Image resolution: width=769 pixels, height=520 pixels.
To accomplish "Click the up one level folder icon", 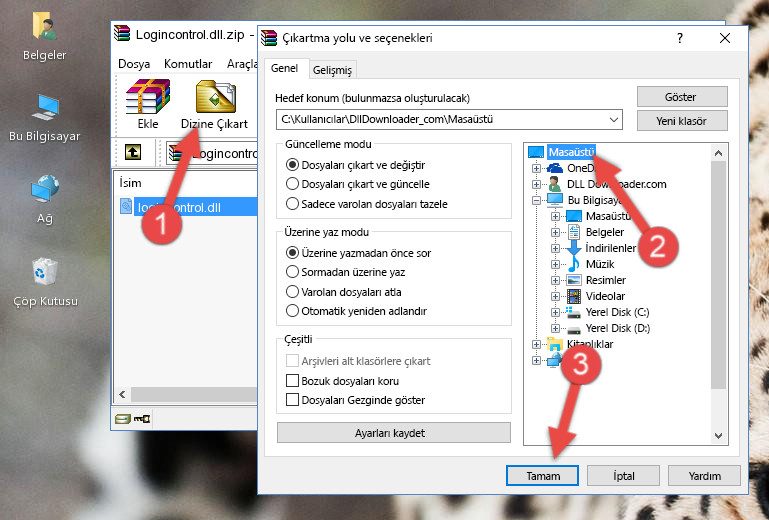I will click(x=133, y=153).
